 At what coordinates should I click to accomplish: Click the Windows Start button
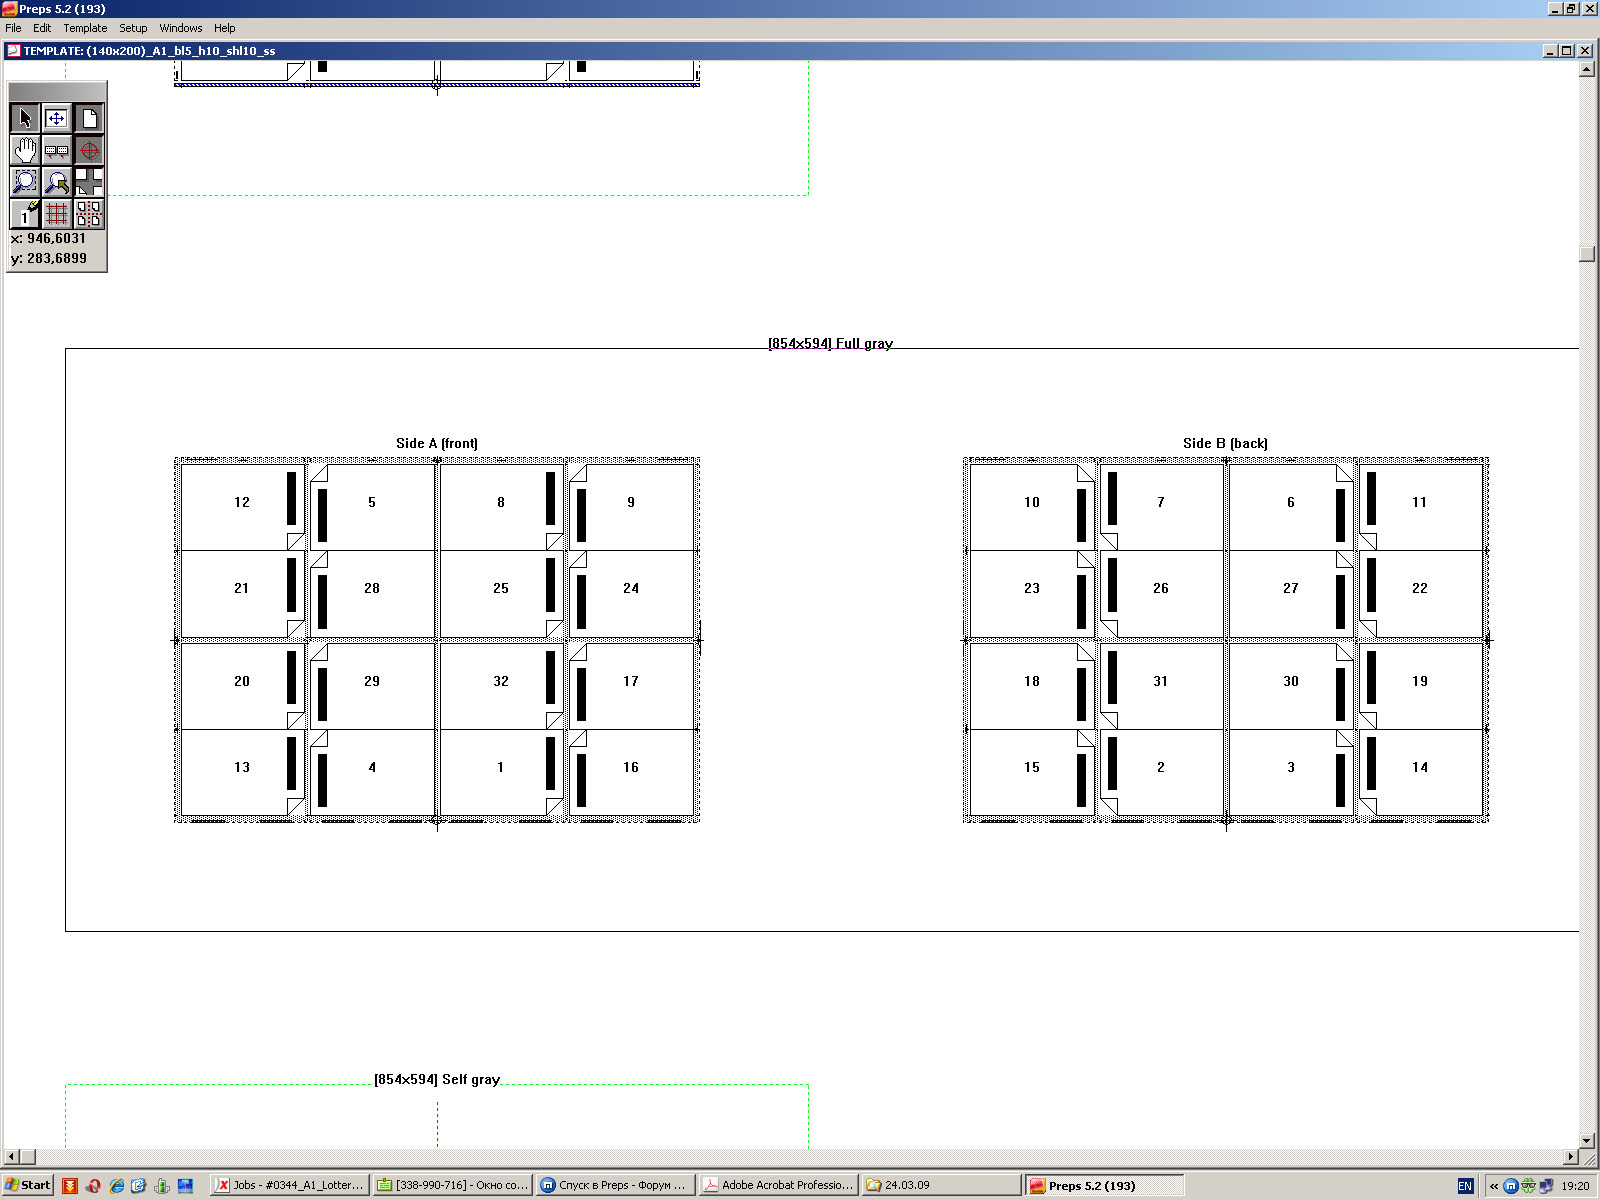tap(27, 1185)
